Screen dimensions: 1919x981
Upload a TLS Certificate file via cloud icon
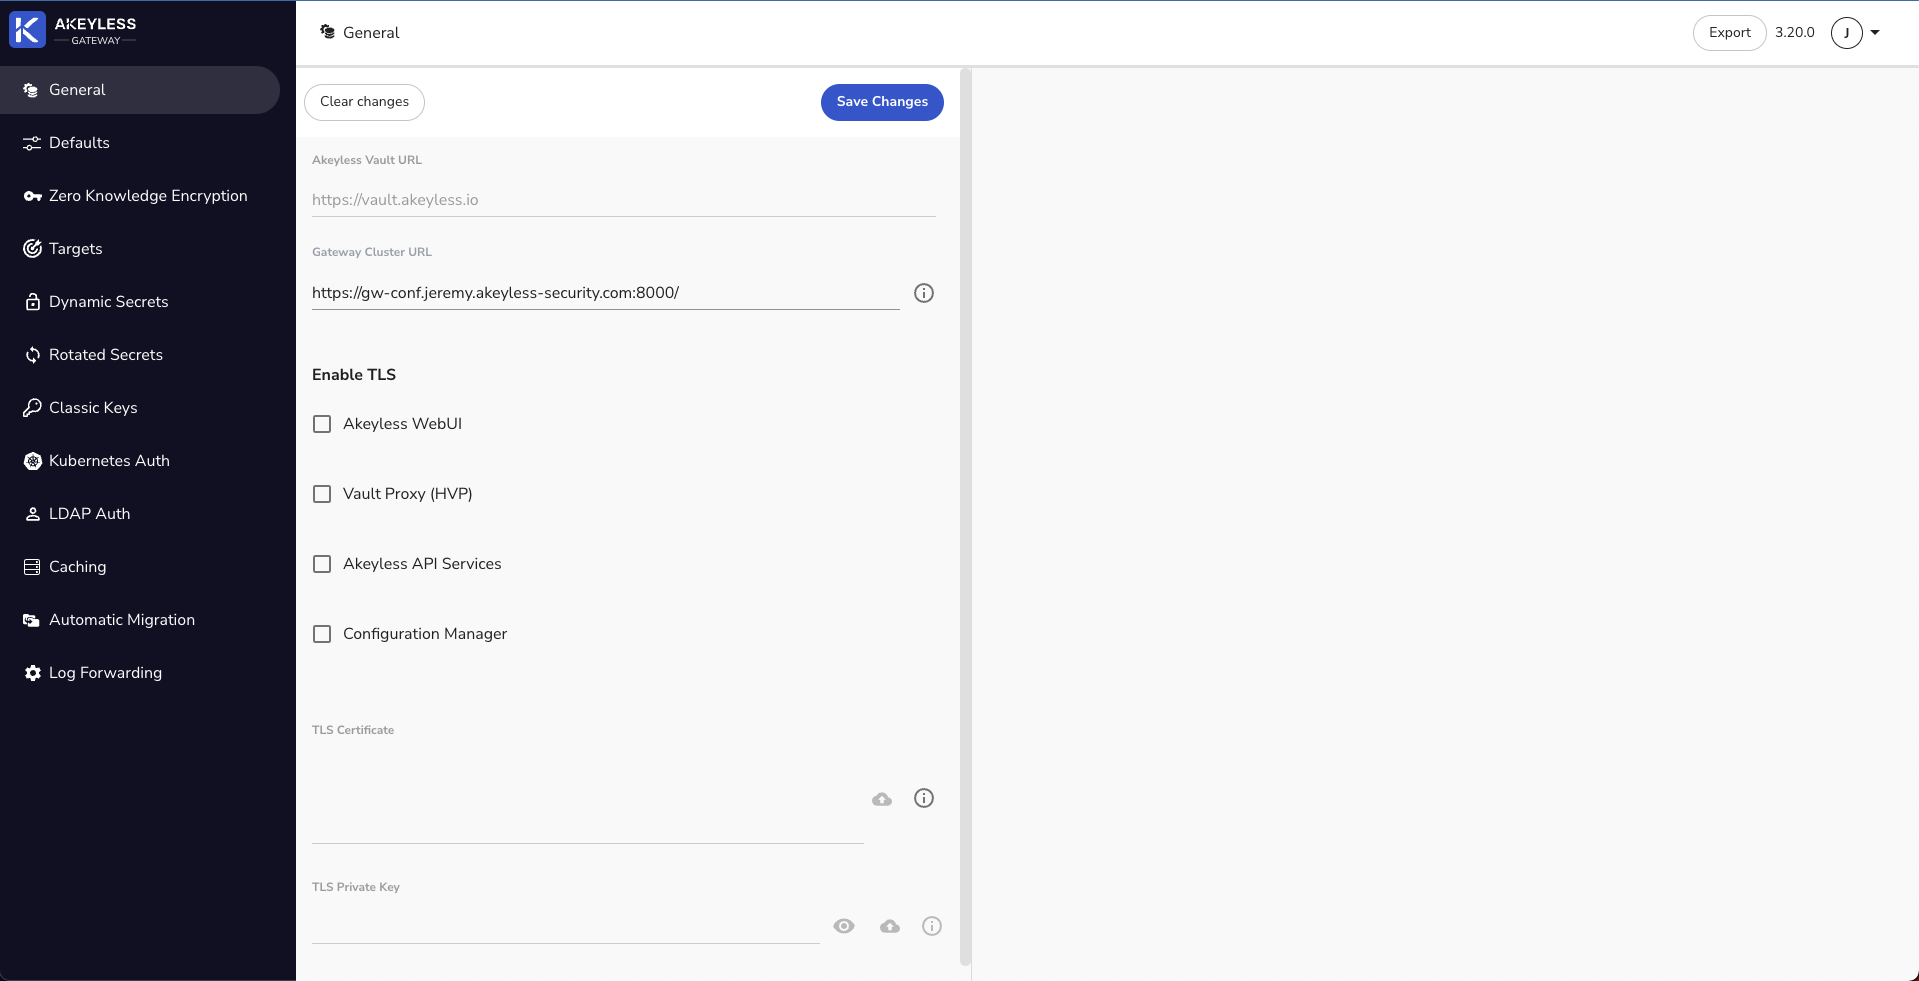(882, 799)
